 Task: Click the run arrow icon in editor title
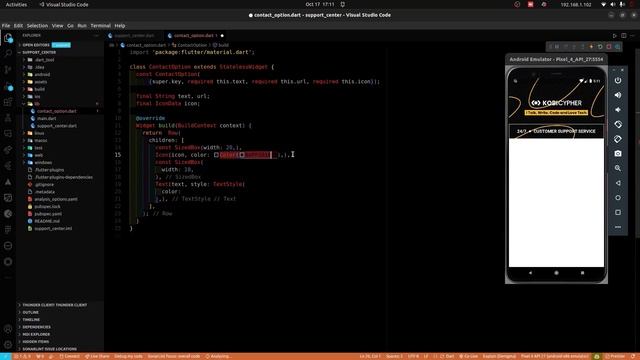[615, 36]
